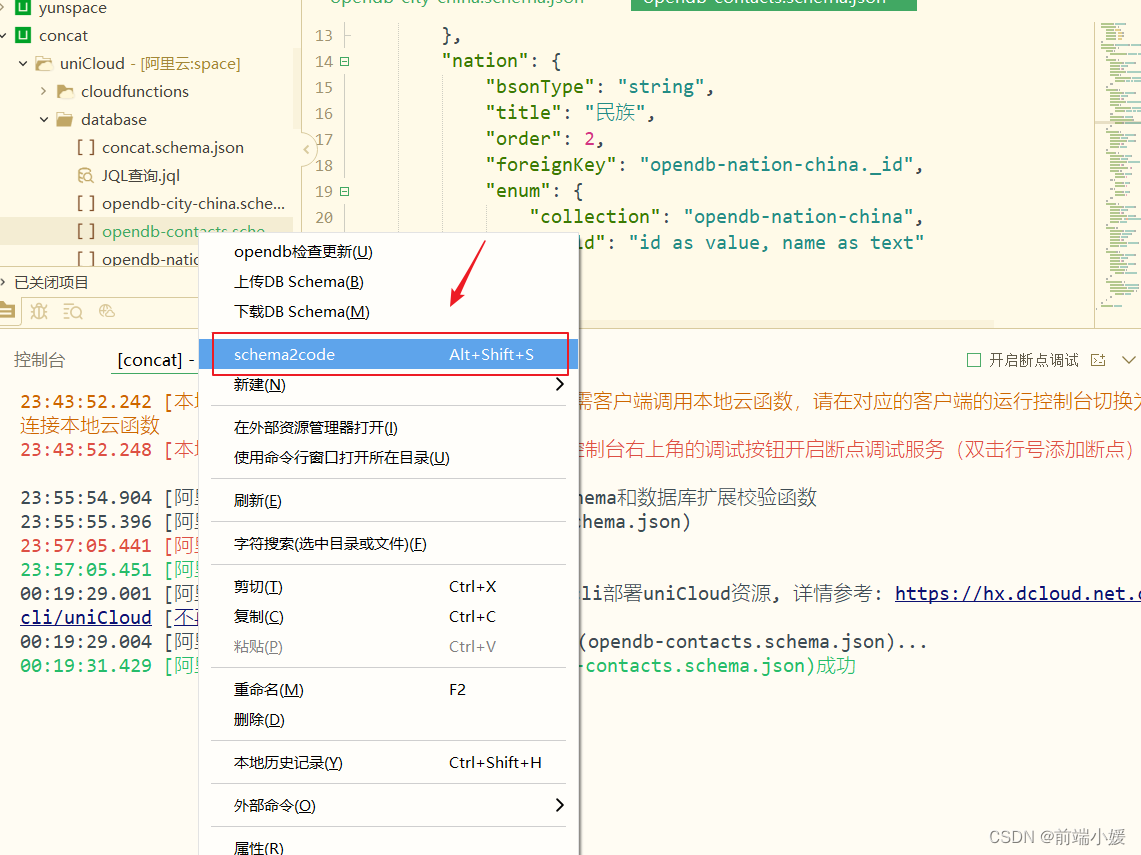Switch to the opendb-contacts.schema.json tab
This screenshot has width=1141, height=855.
(x=773, y=4)
